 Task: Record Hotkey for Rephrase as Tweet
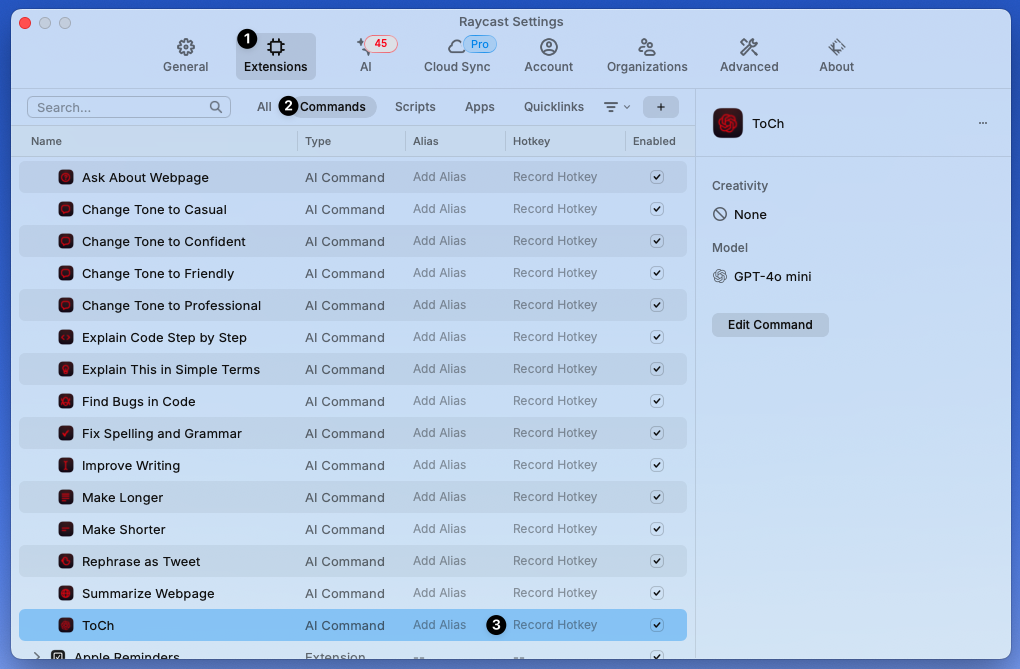pos(555,561)
